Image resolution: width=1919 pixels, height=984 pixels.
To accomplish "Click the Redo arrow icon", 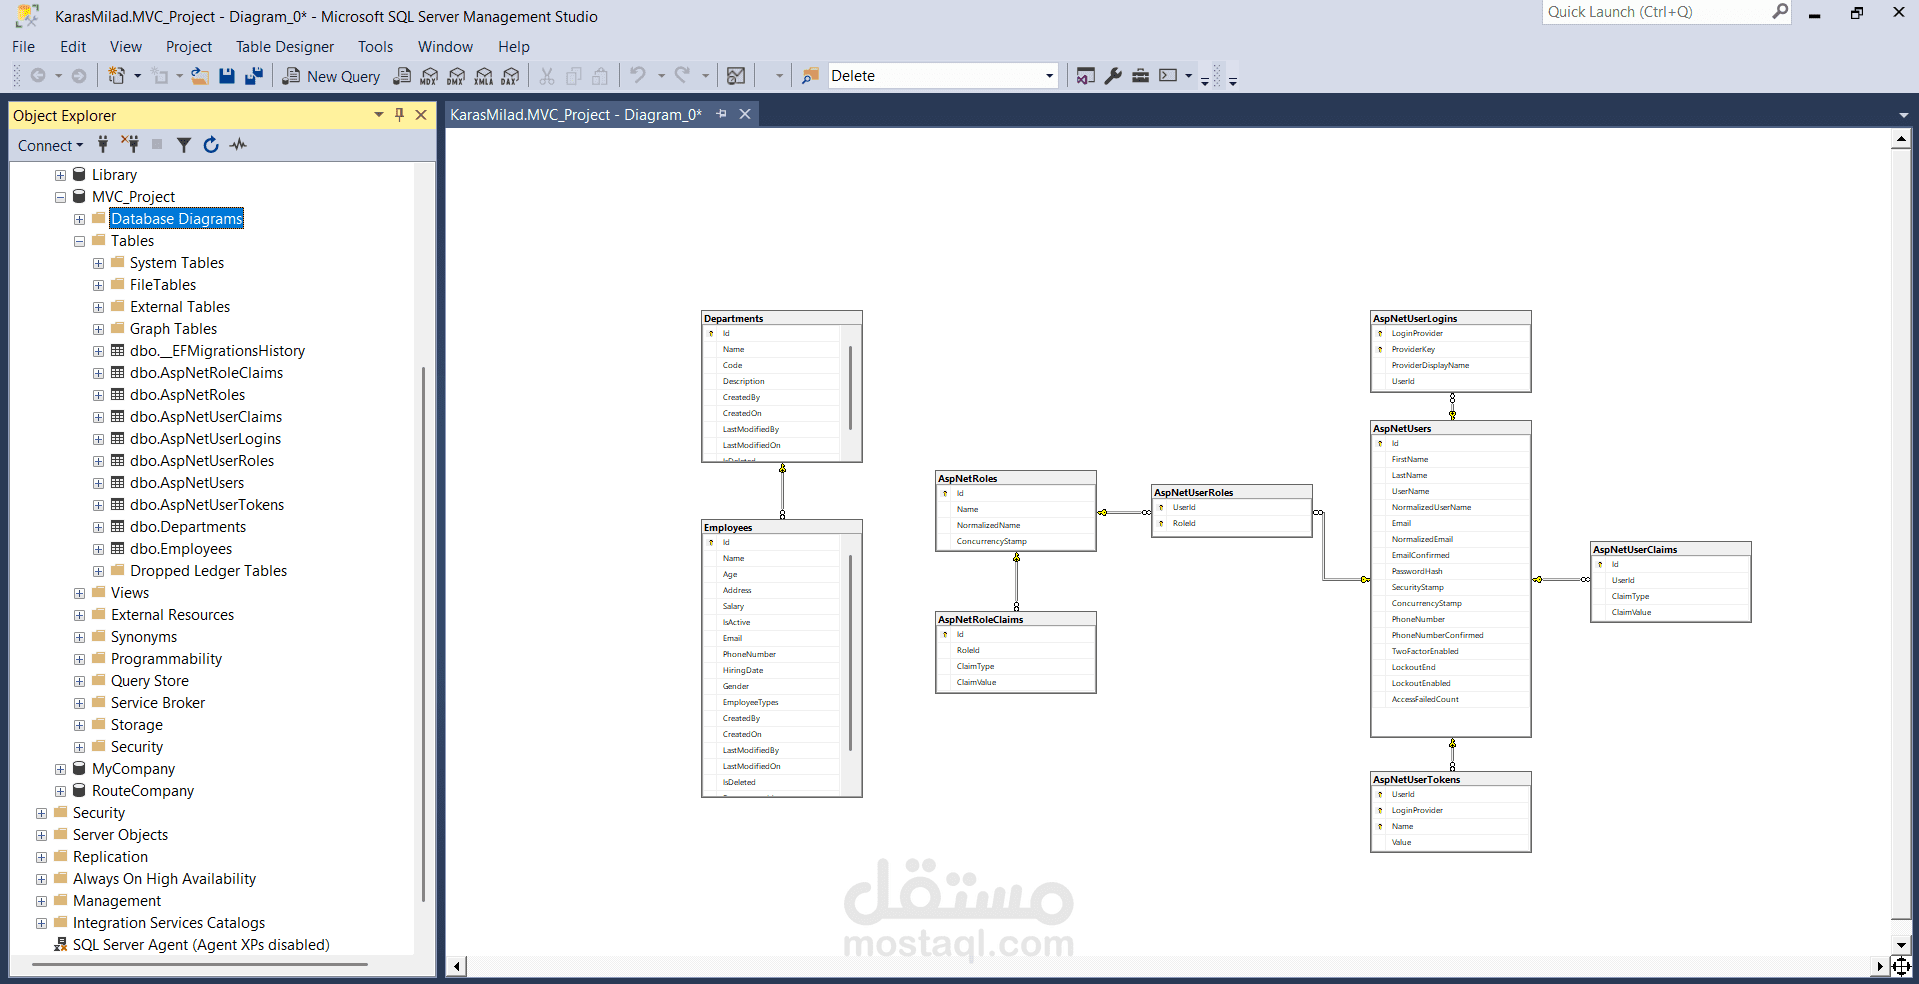I will click(683, 75).
